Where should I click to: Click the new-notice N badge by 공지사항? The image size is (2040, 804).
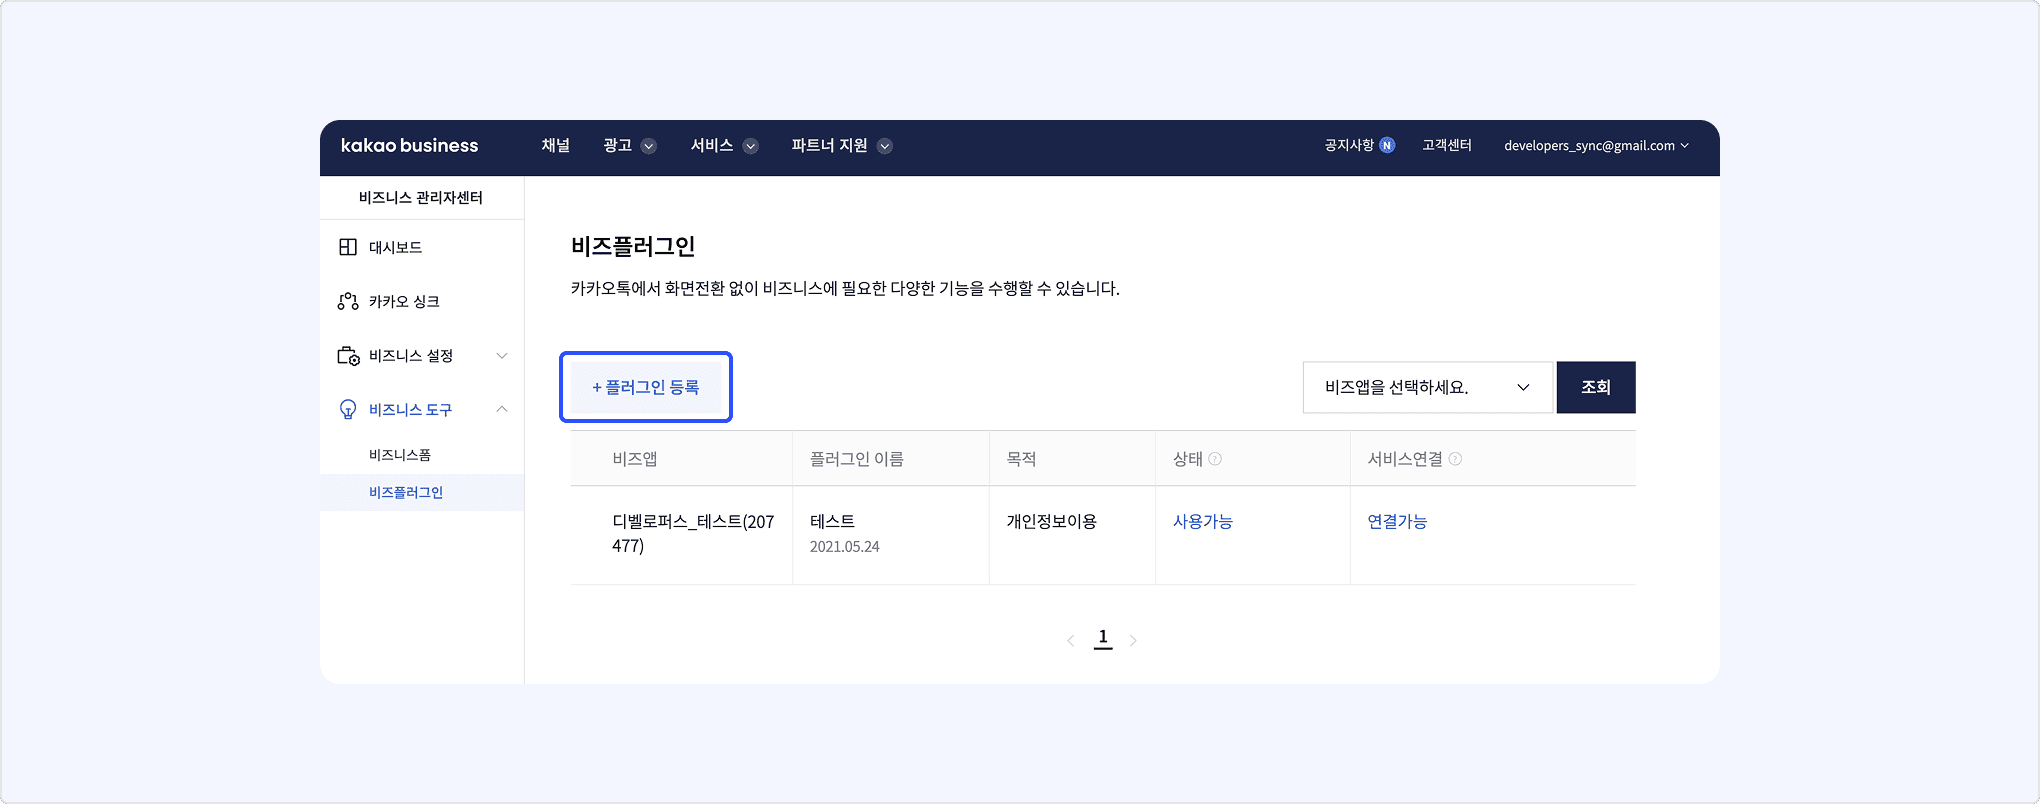click(x=1387, y=146)
